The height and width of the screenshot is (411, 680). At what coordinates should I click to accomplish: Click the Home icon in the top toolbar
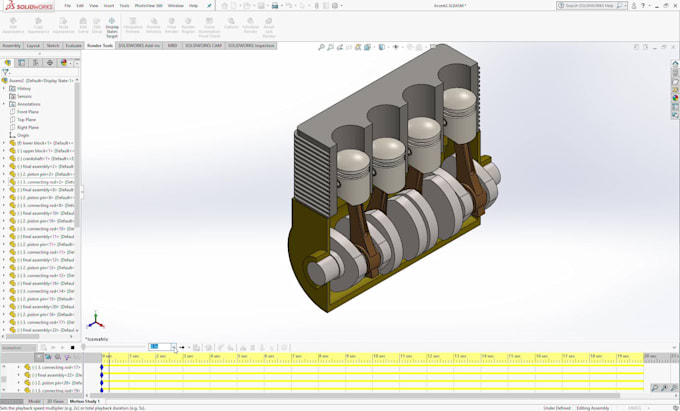click(224, 6)
